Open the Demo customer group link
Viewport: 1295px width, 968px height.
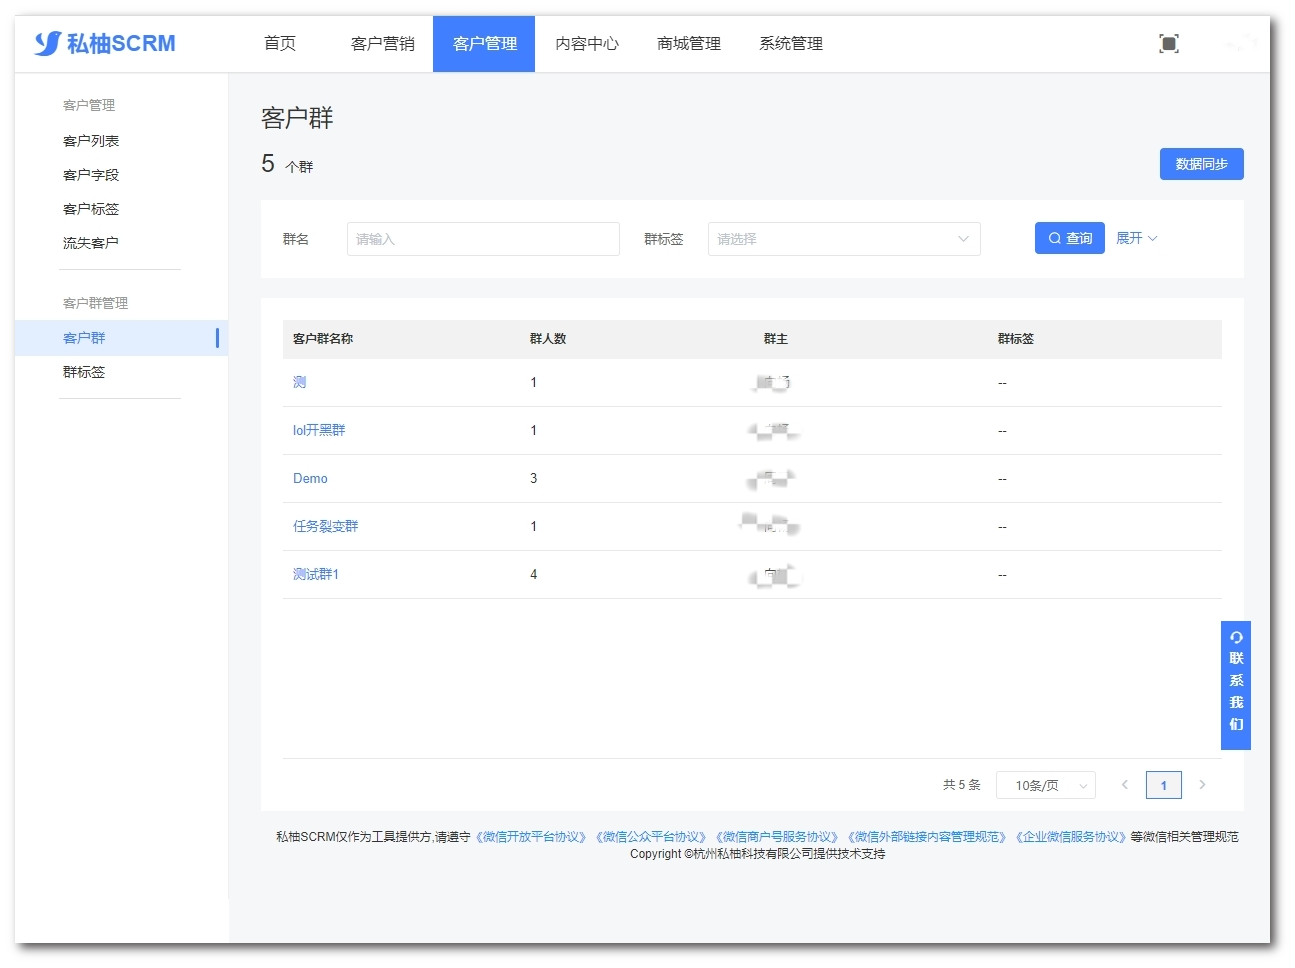tap(310, 479)
